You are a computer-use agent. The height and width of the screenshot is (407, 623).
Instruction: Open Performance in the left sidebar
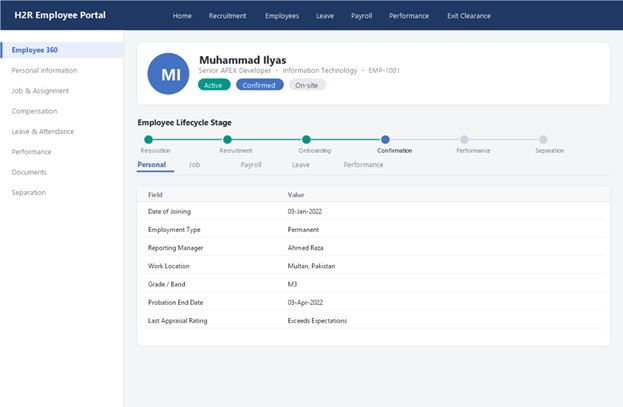(31, 152)
